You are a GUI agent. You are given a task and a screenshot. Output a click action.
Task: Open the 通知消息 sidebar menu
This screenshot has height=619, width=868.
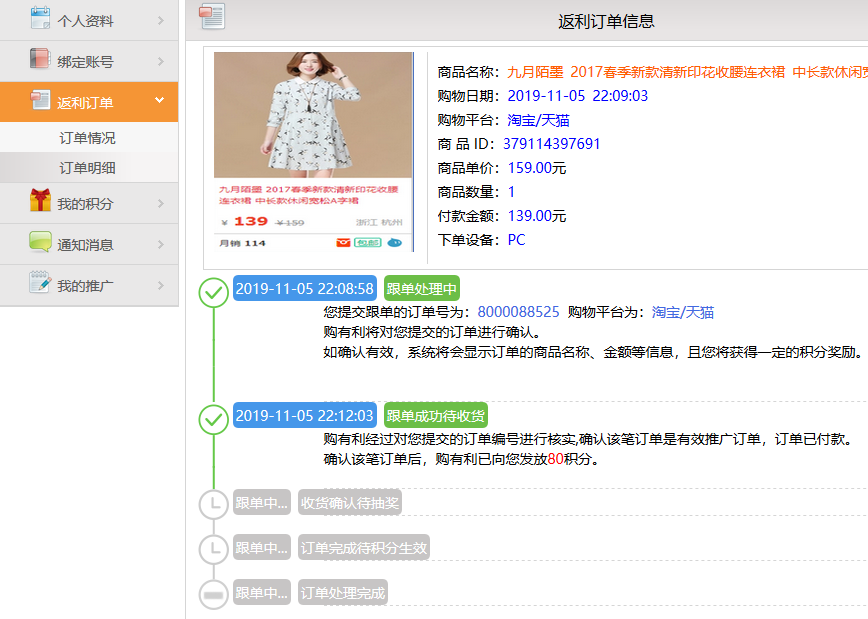click(x=85, y=244)
